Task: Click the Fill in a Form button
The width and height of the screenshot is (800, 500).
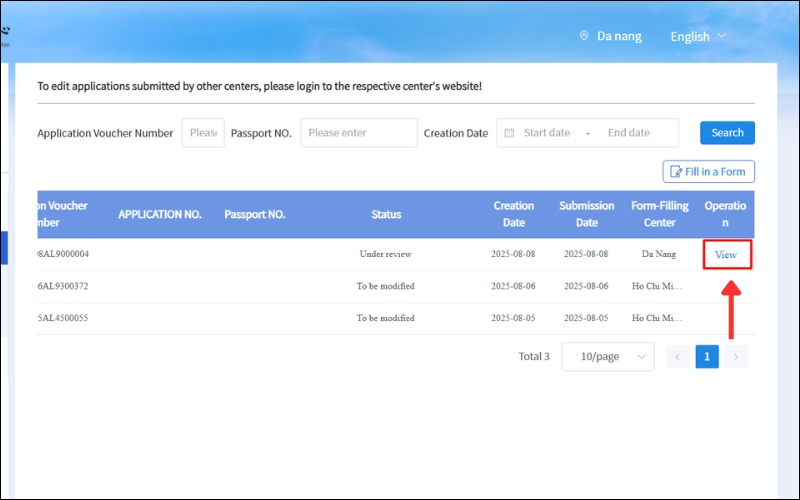Action: [x=708, y=172]
